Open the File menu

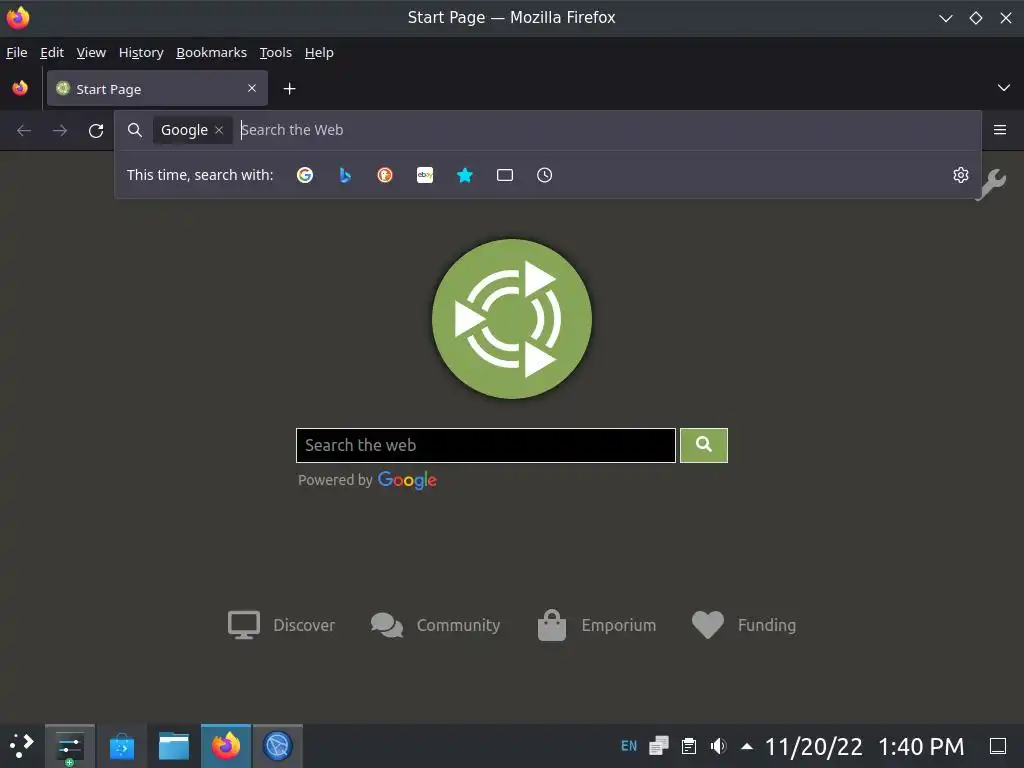(16, 52)
